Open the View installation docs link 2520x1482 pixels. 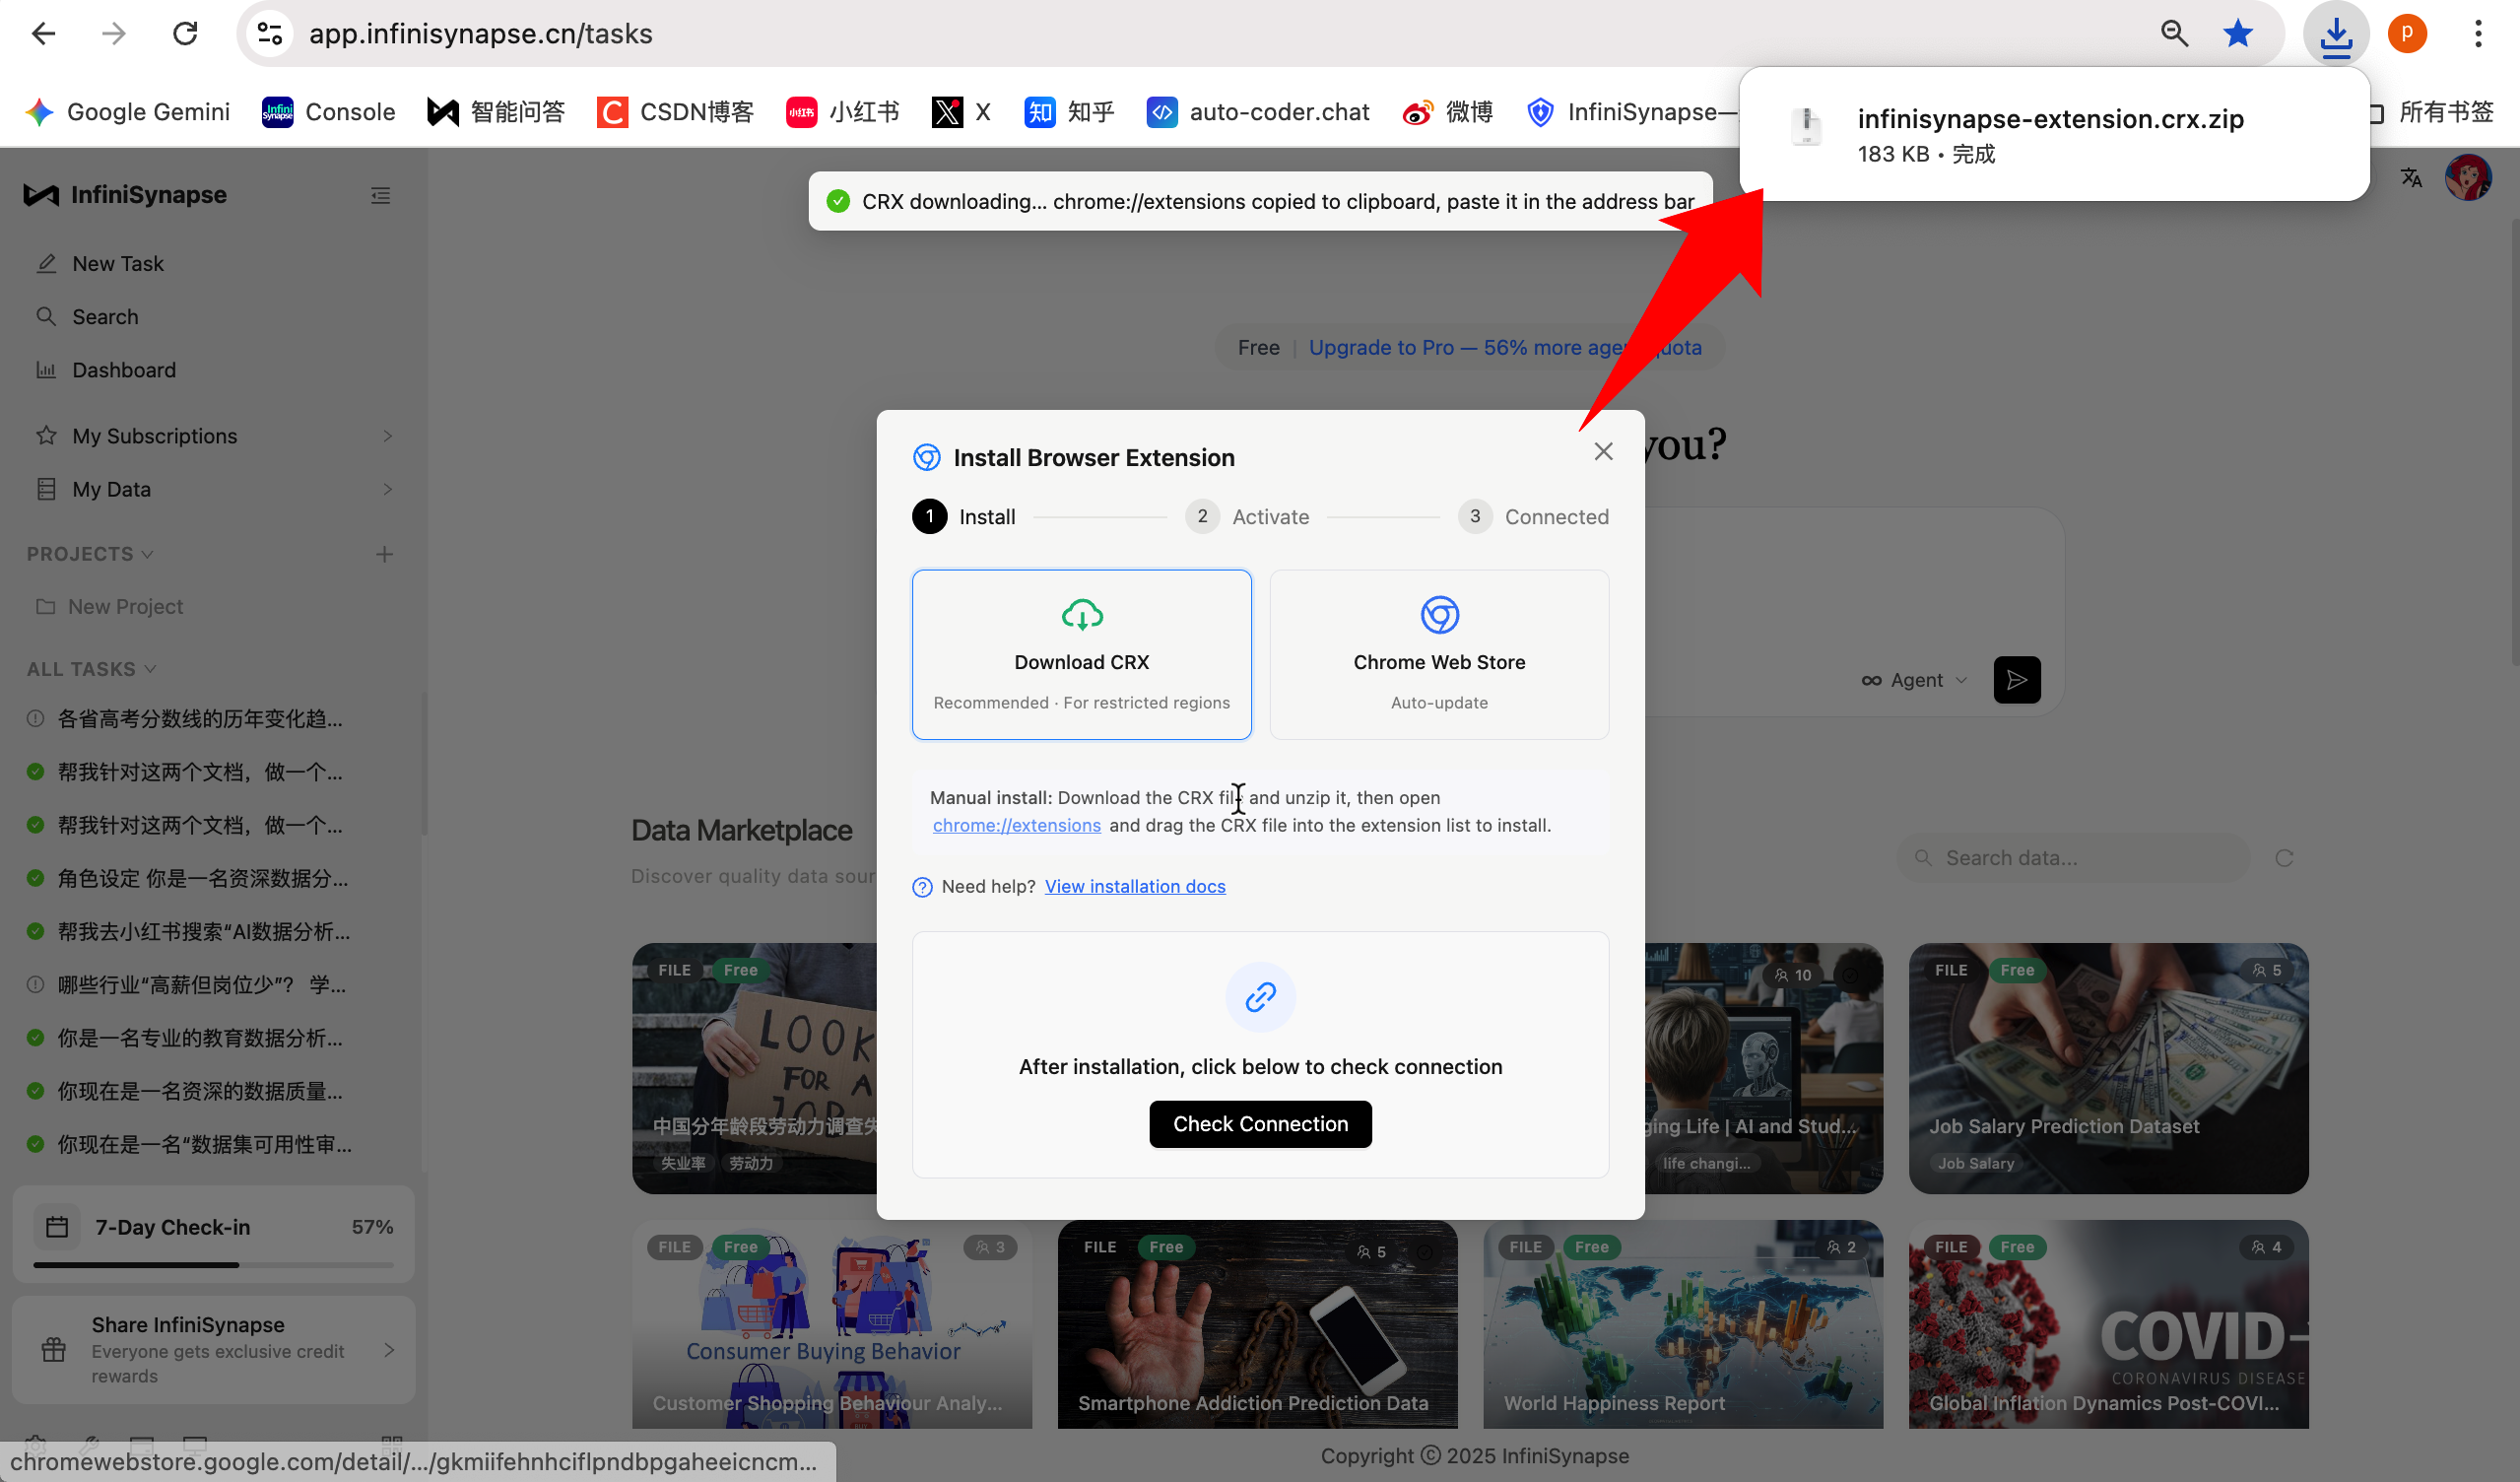(x=1135, y=886)
